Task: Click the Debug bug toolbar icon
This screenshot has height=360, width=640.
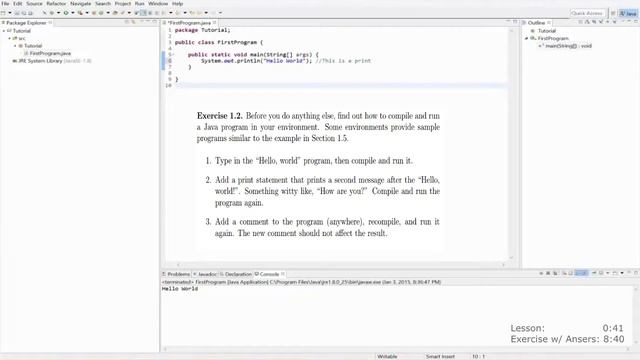Action: tap(52, 13)
